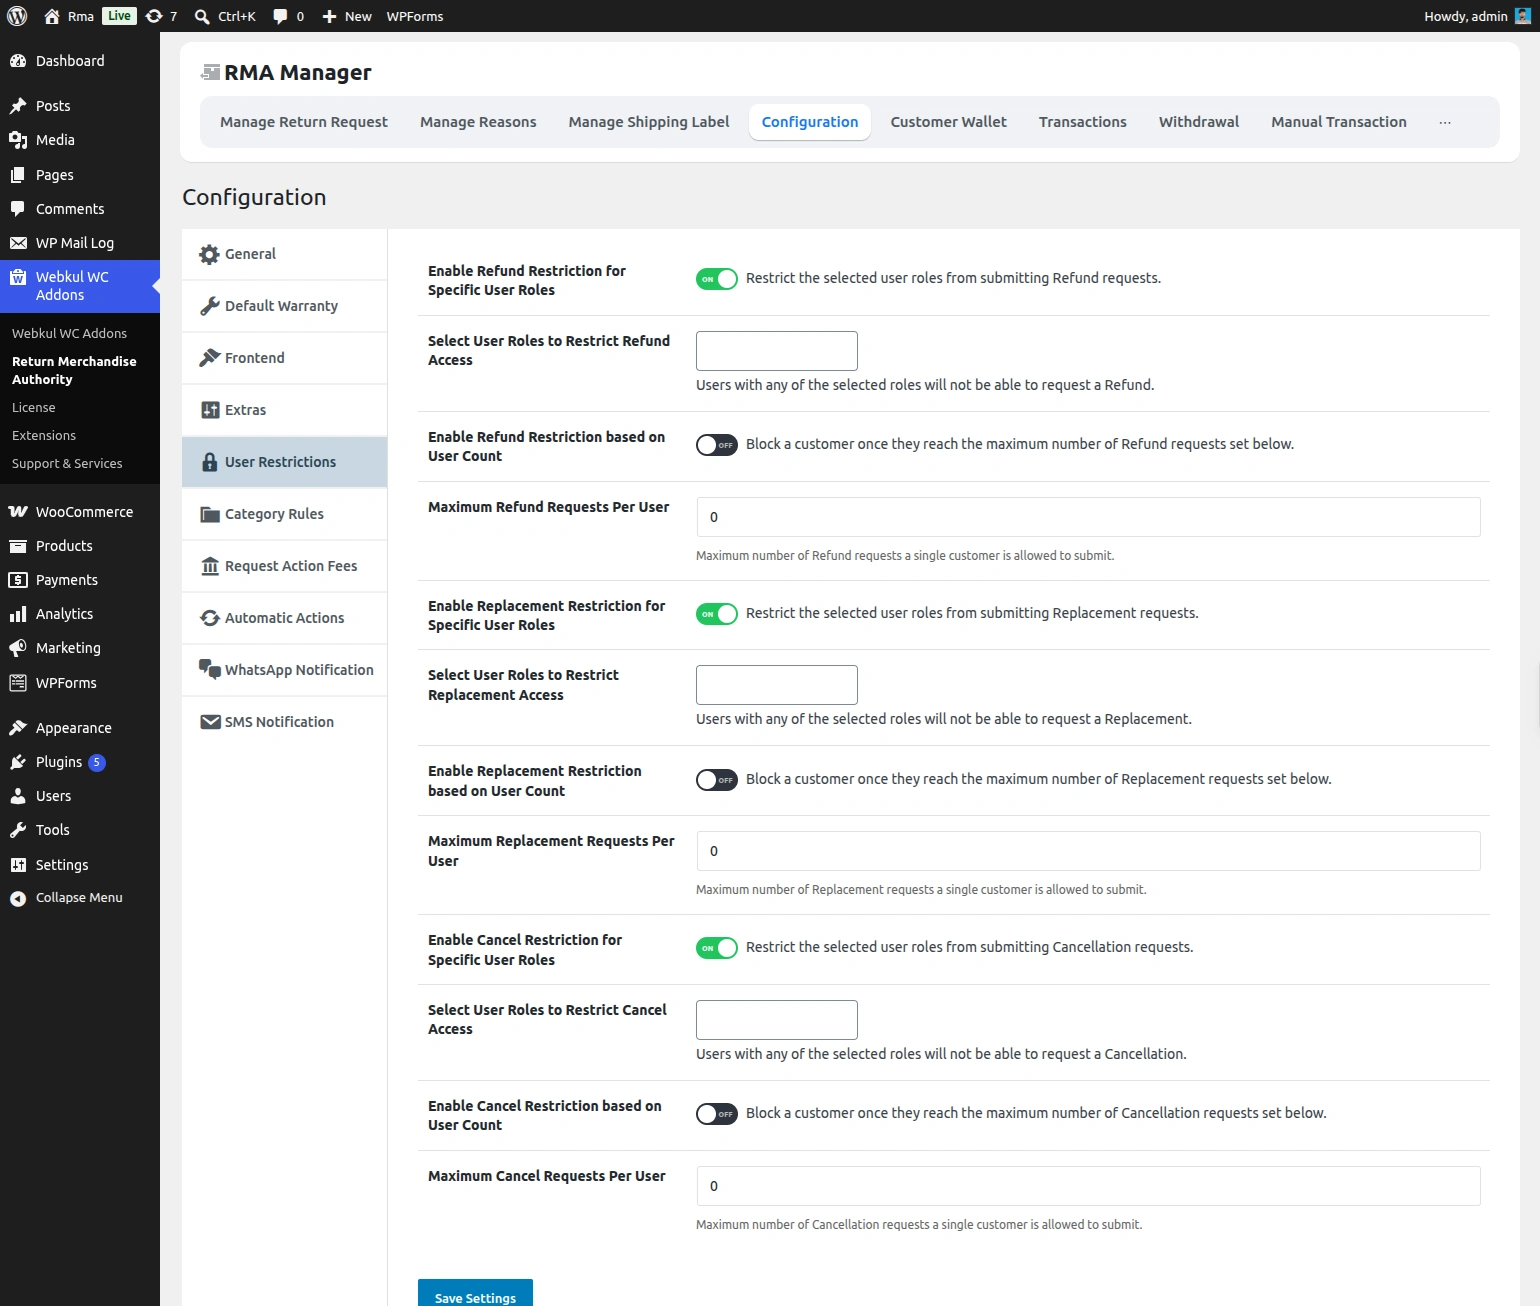The image size is (1540, 1306).
Task: Click the Posts pin icon
Action: pos(18,106)
